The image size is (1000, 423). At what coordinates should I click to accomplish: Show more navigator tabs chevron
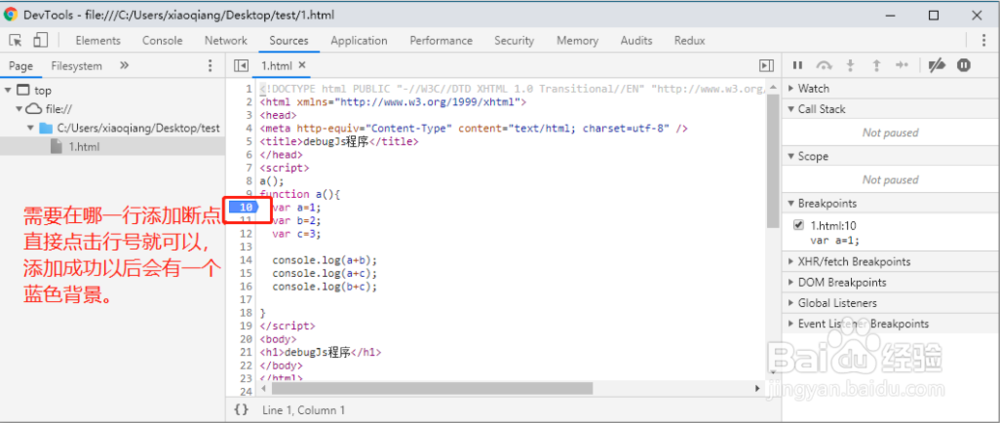[124, 66]
